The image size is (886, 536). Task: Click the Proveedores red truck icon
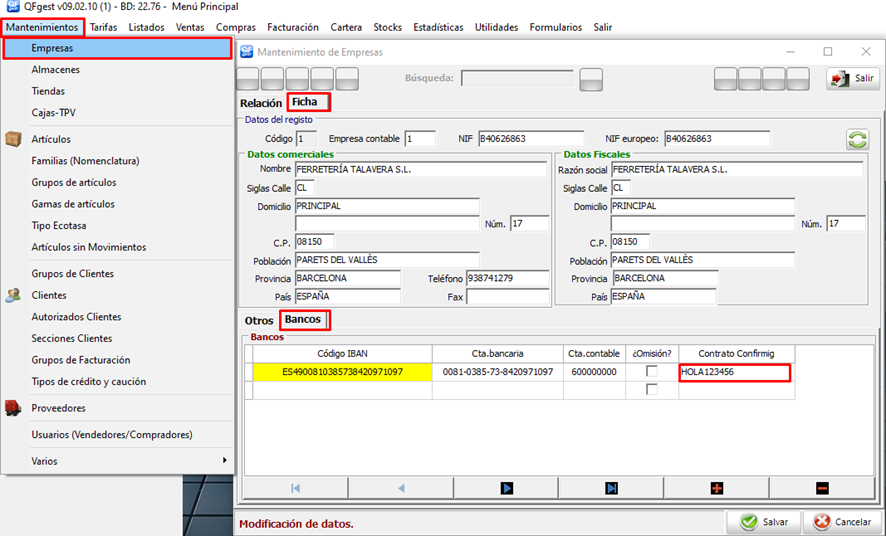[13, 408]
